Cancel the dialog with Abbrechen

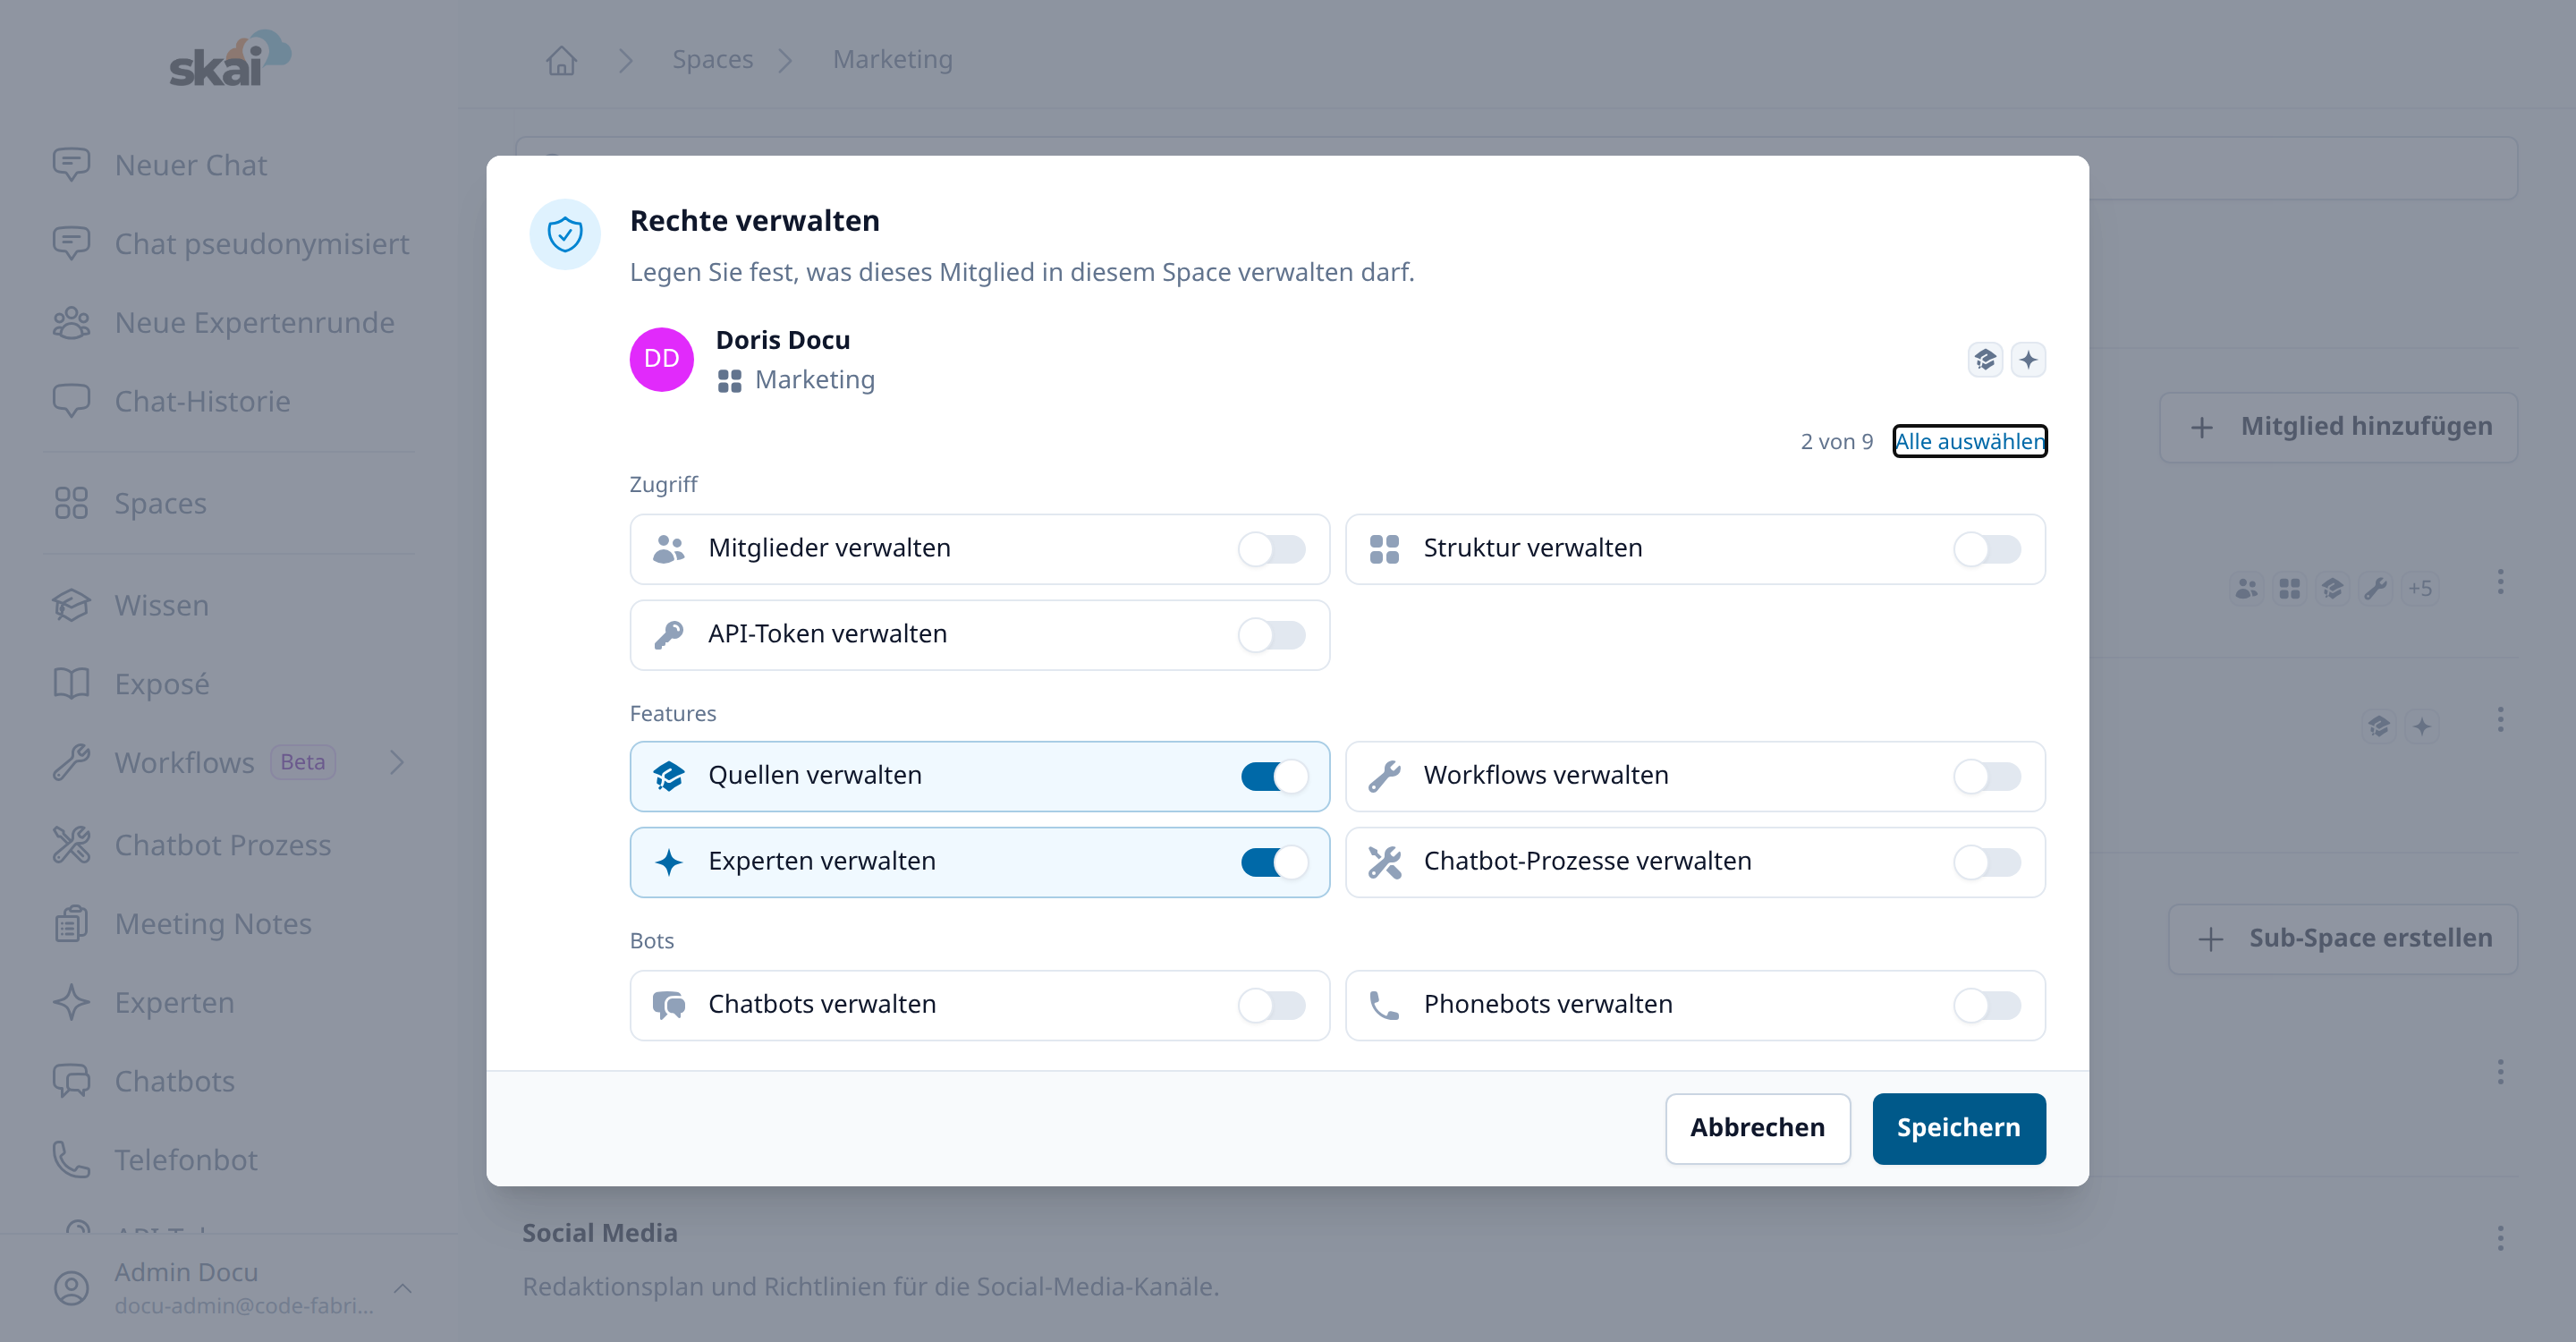coord(1757,1128)
